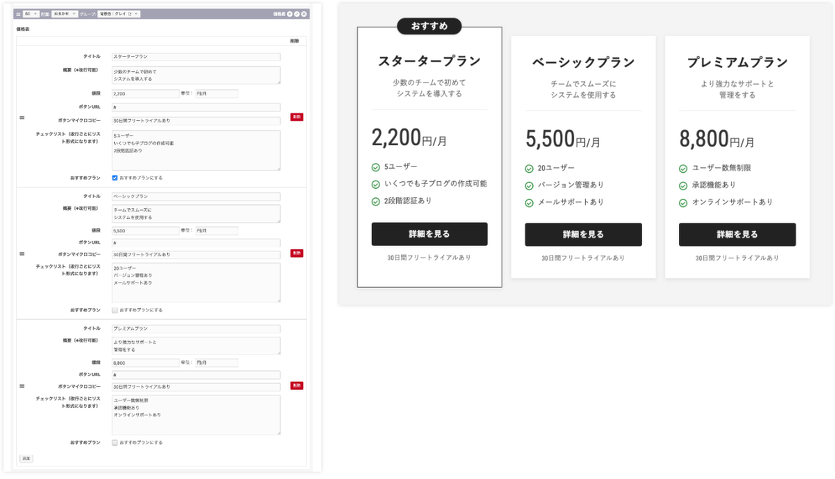The image size is (835, 479).
Task: Enable おすすめプランにする for the Basic plan
Action: [x=115, y=310]
